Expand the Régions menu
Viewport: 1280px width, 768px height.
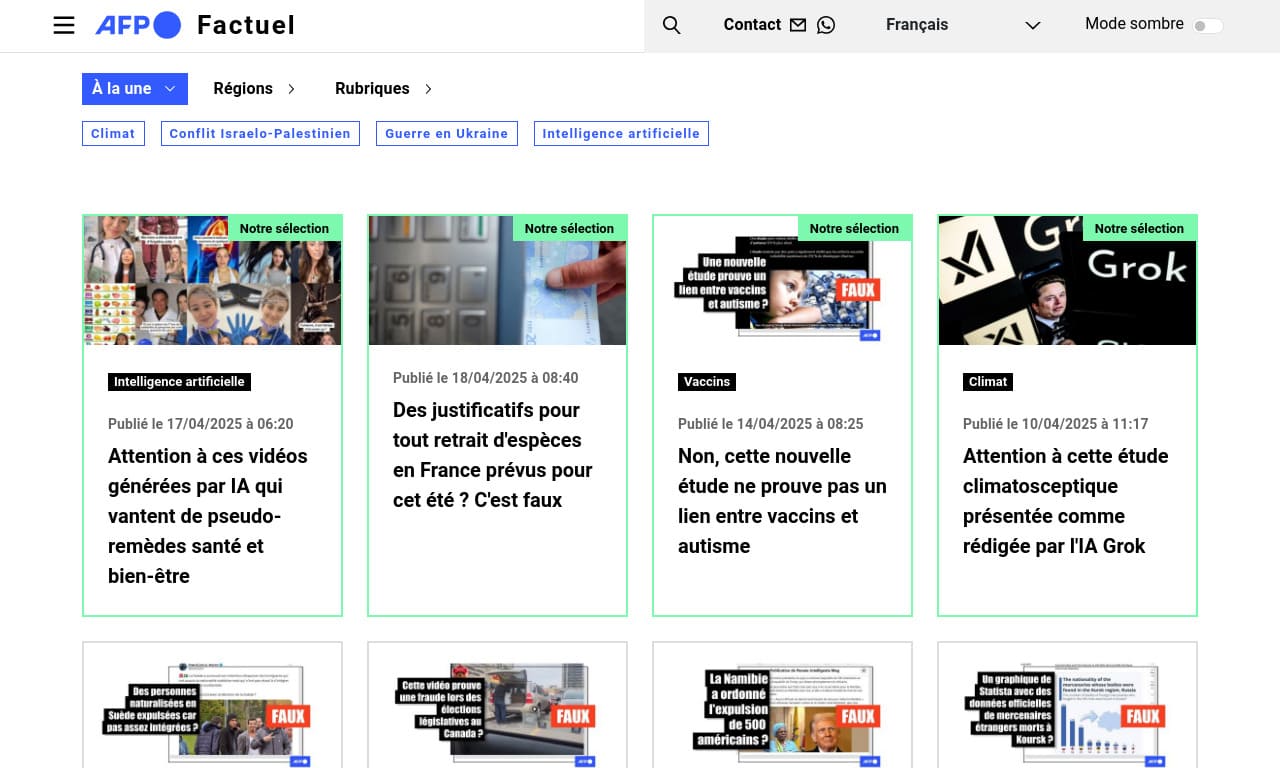pyautogui.click(x=254, y=89)
